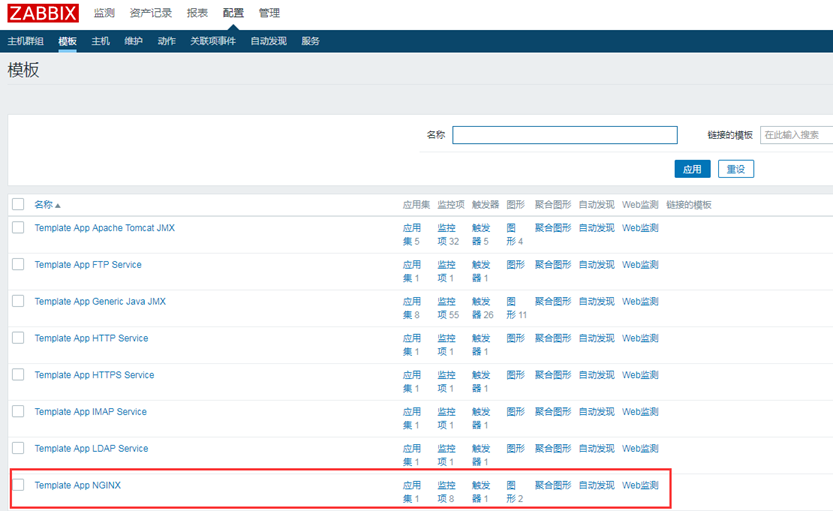Open Template App NGINX template
Image resolution: width=833 pixels, height=511 pixels.
coord(78,485)
